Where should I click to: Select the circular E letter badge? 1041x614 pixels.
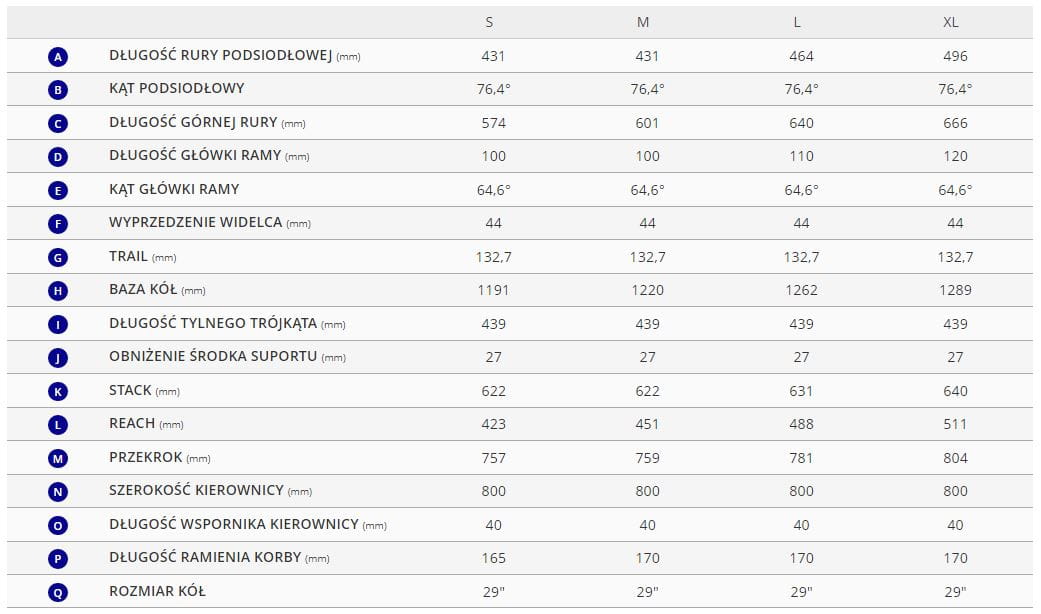(x=58, y=190)
